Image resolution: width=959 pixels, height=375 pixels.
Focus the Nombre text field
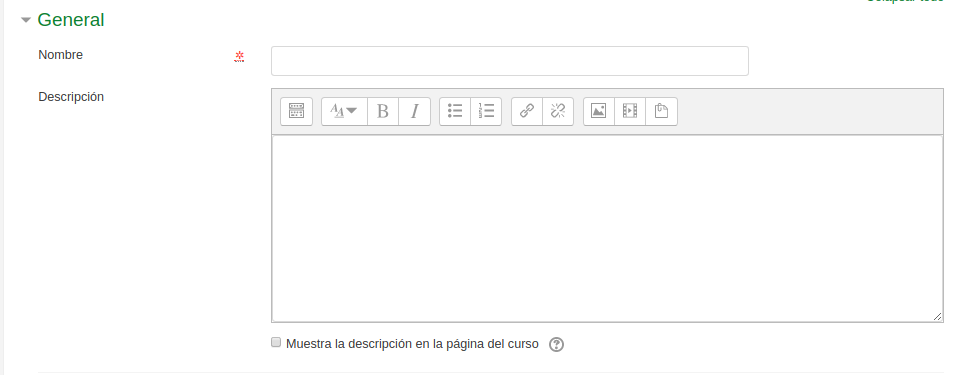509,61
